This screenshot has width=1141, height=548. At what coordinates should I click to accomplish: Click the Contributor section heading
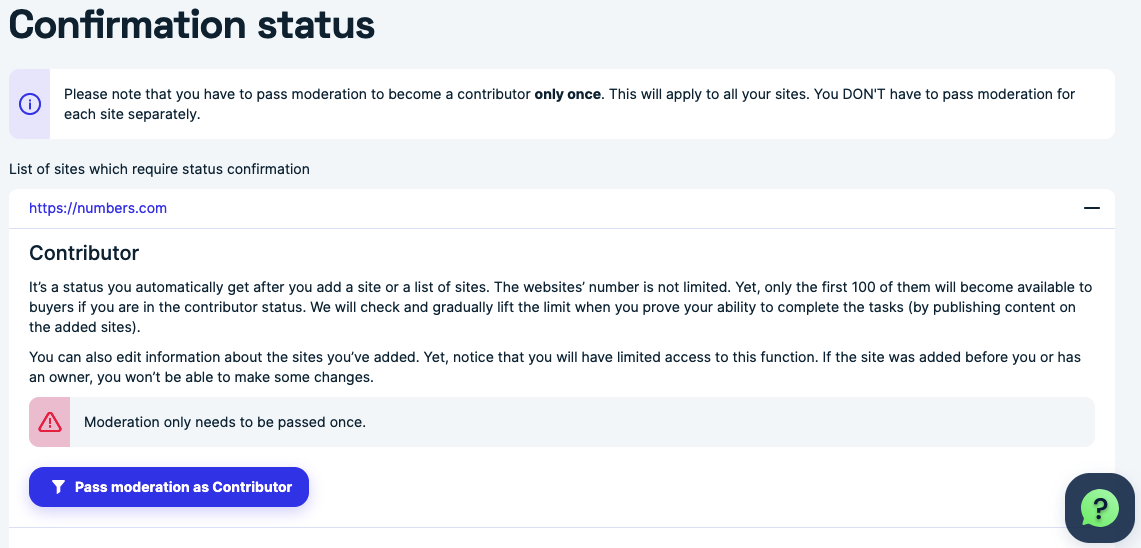click(84, 252)
